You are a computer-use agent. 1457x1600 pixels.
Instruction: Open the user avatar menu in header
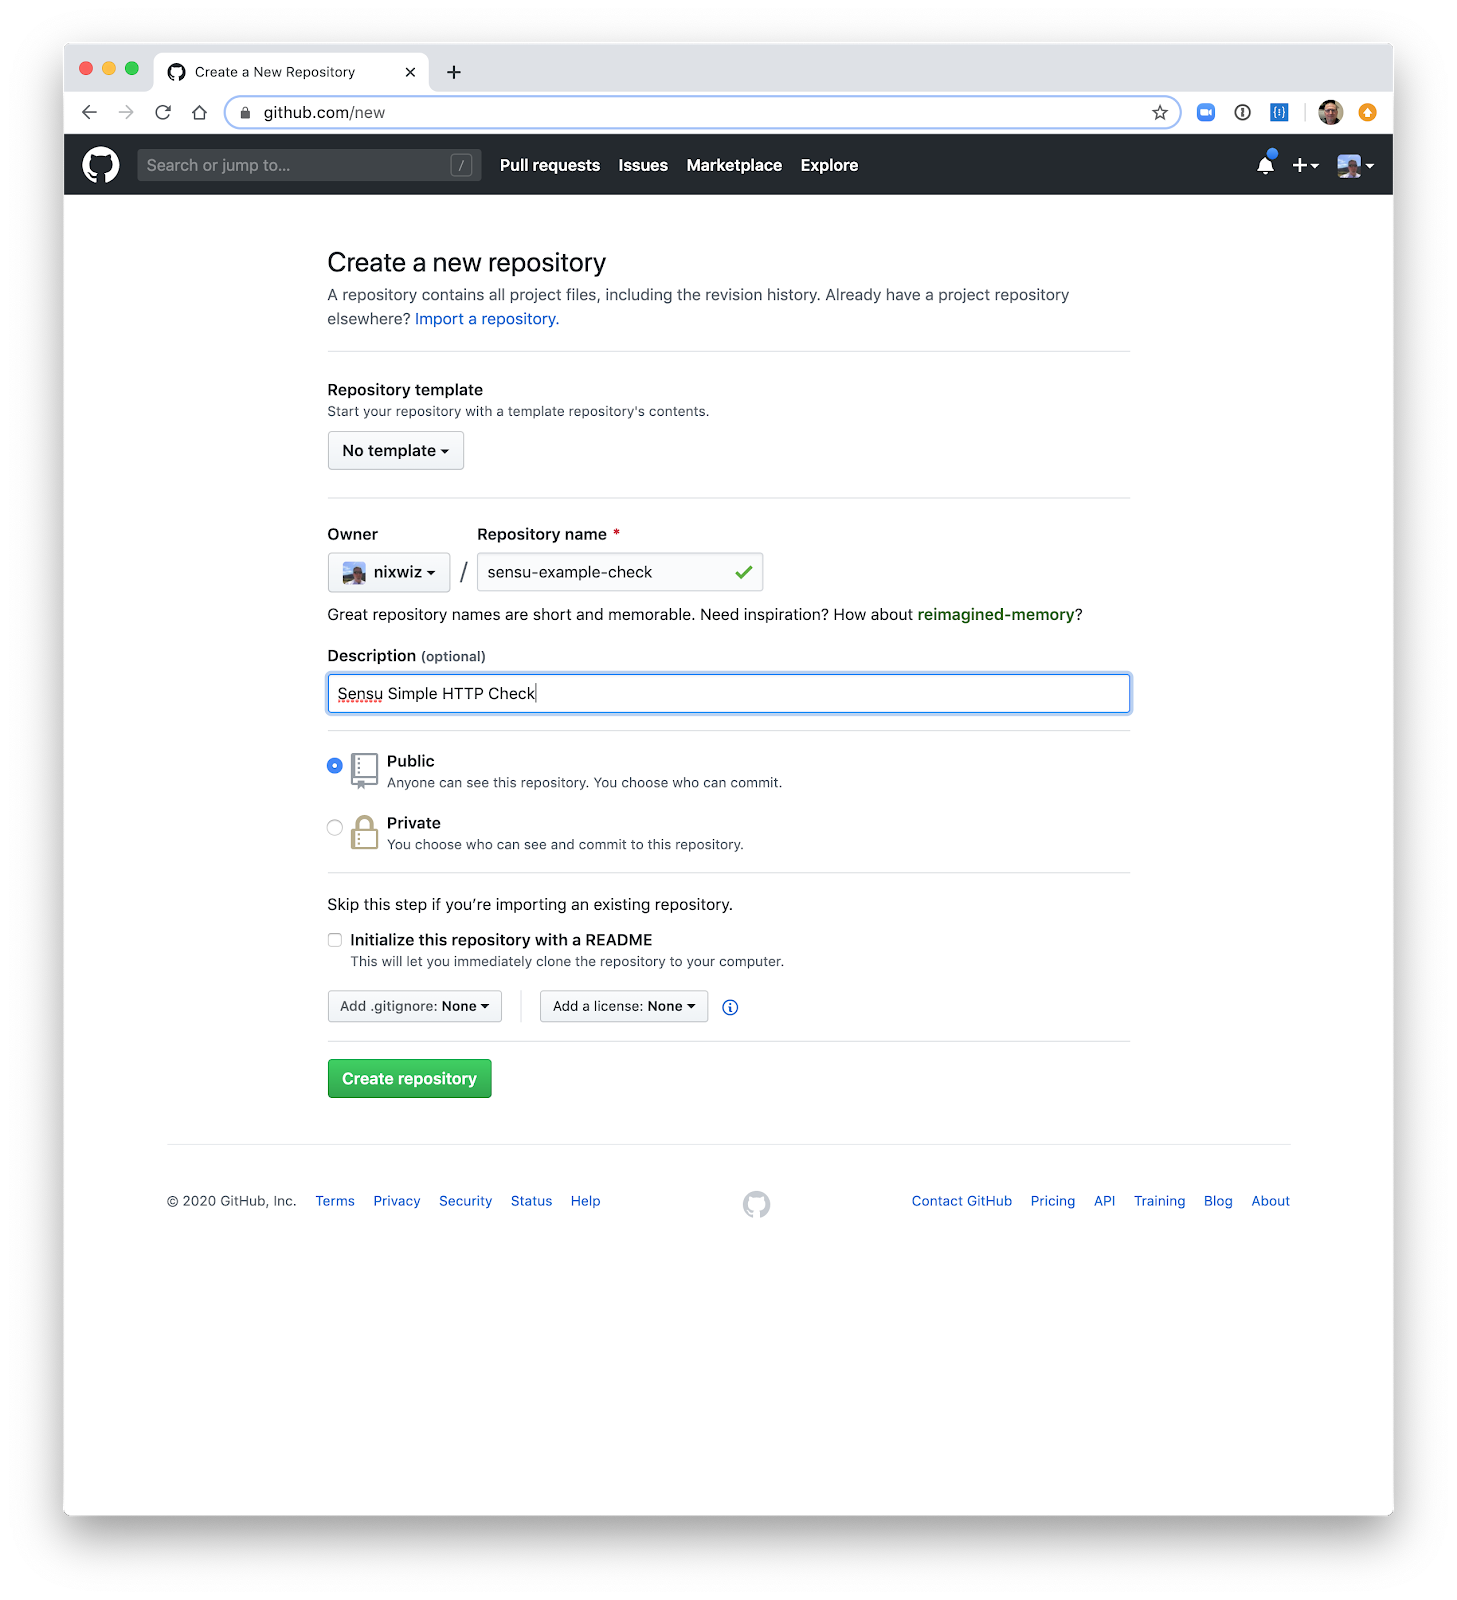tap(1355, 166)
